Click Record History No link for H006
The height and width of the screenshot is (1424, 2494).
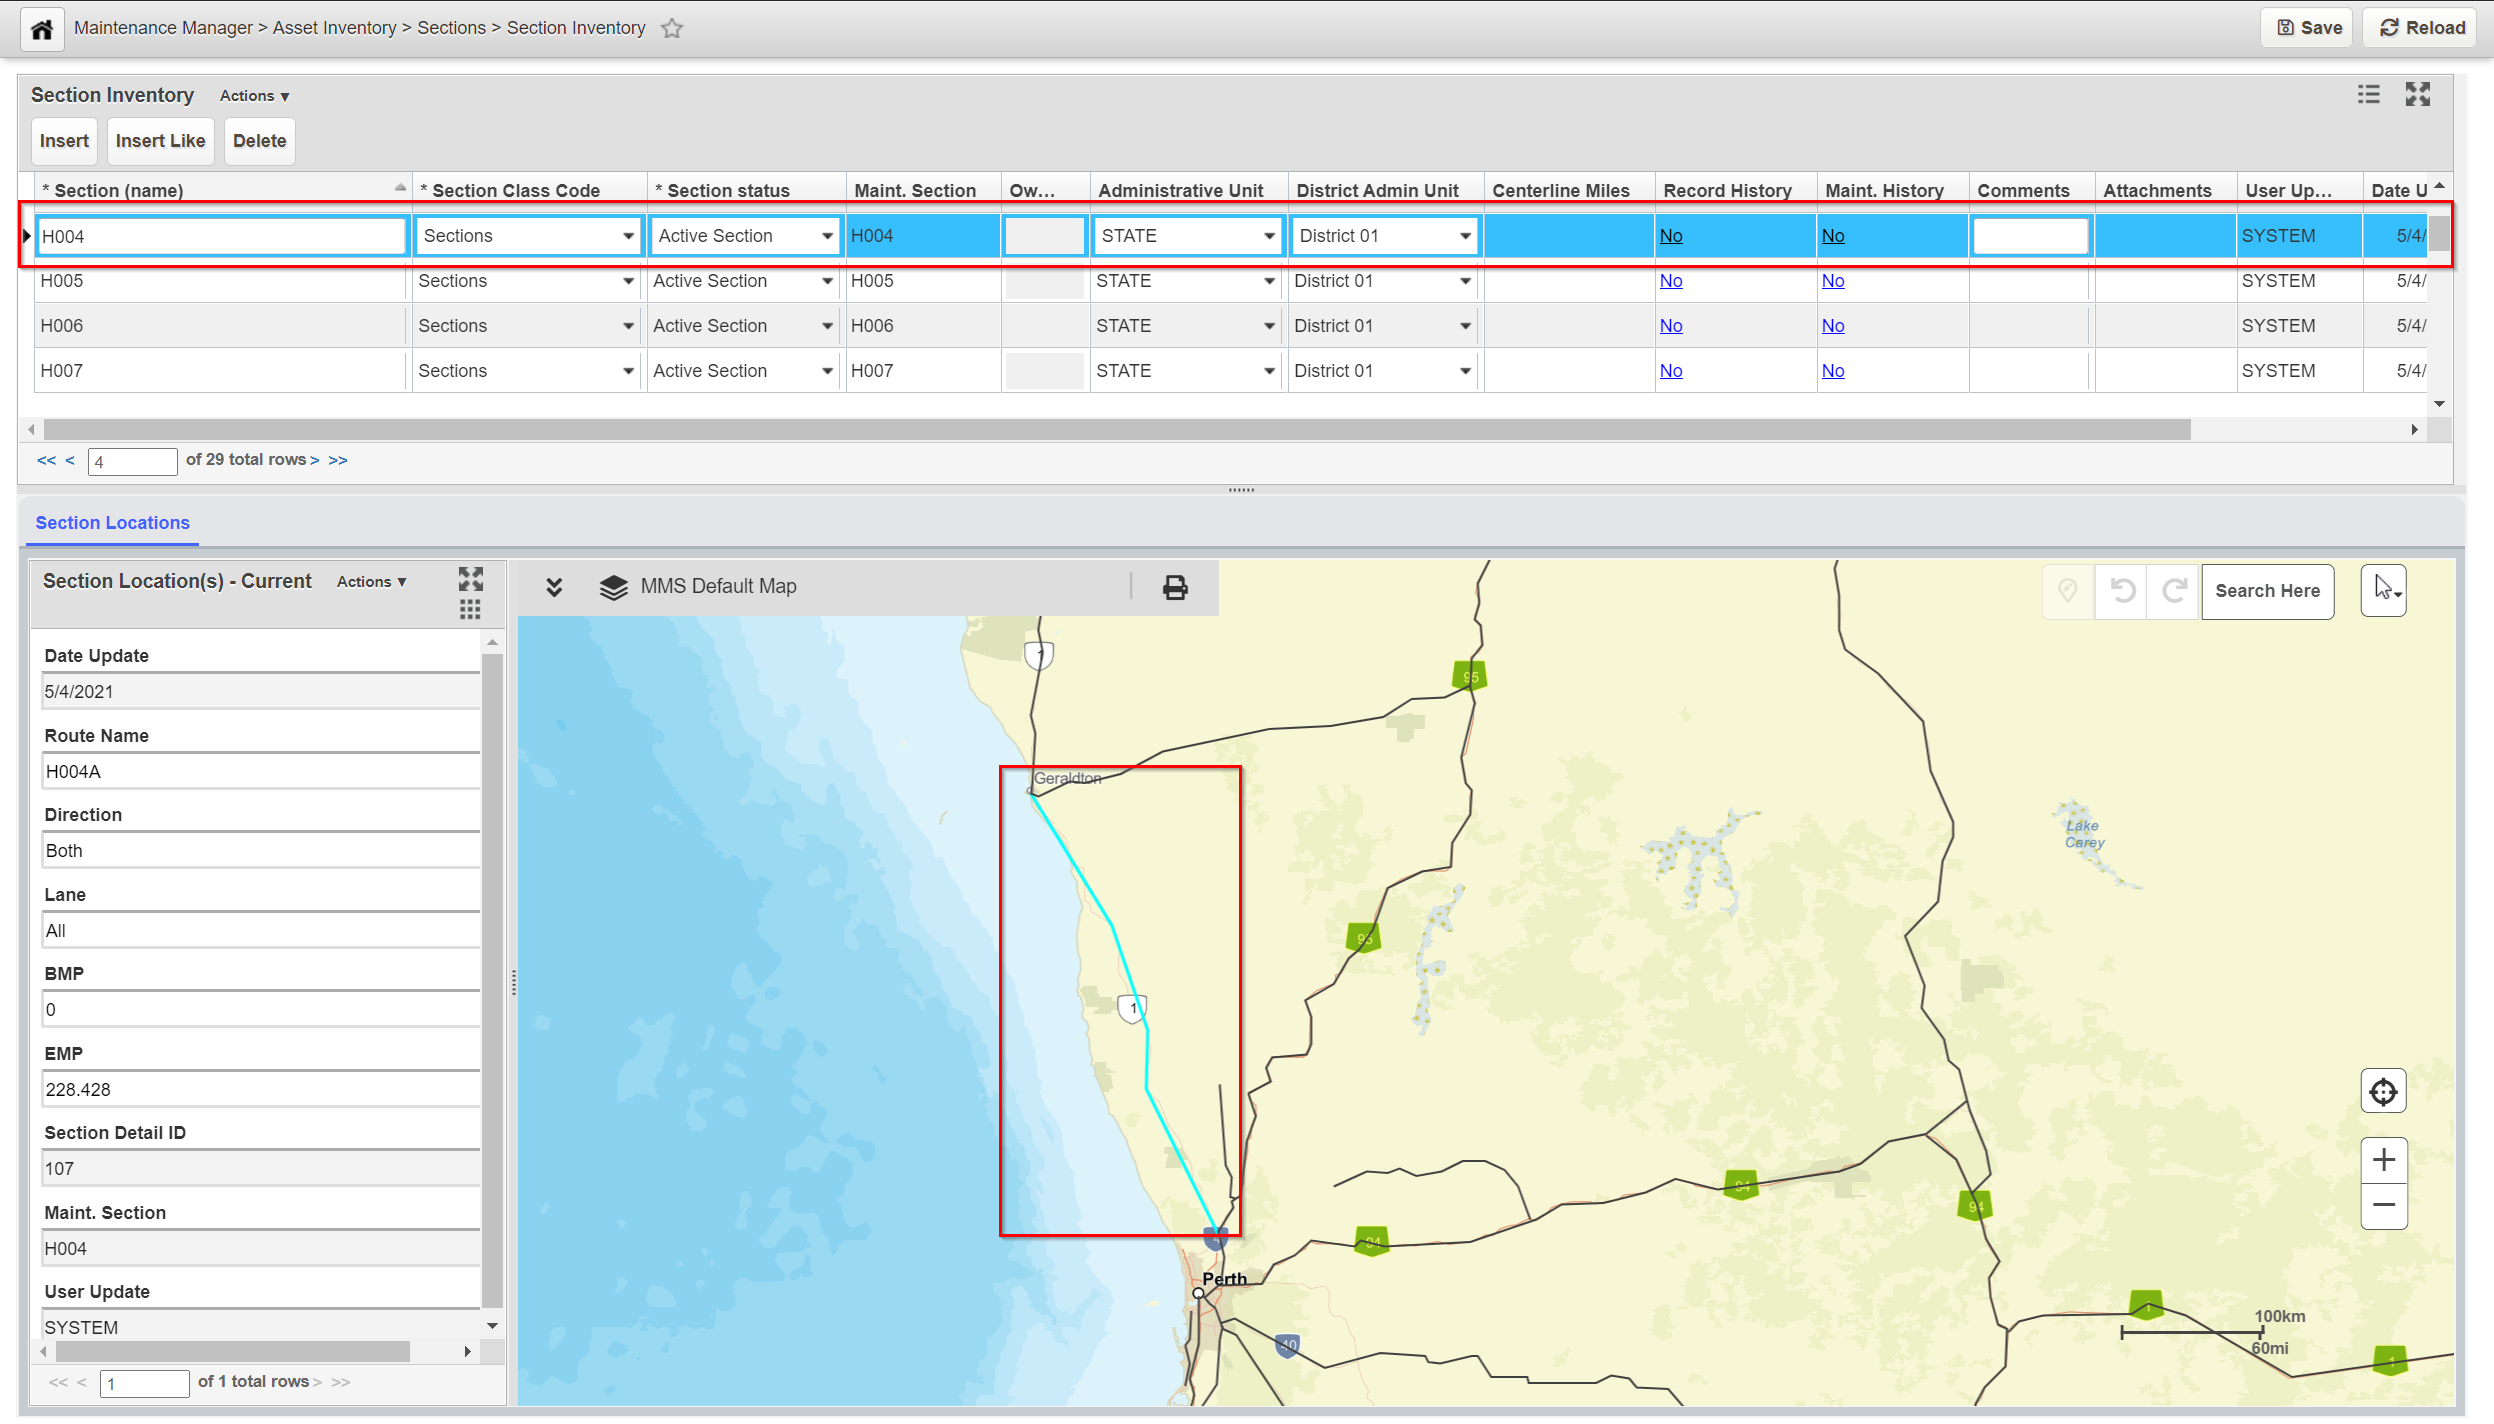coord(1670,326)
